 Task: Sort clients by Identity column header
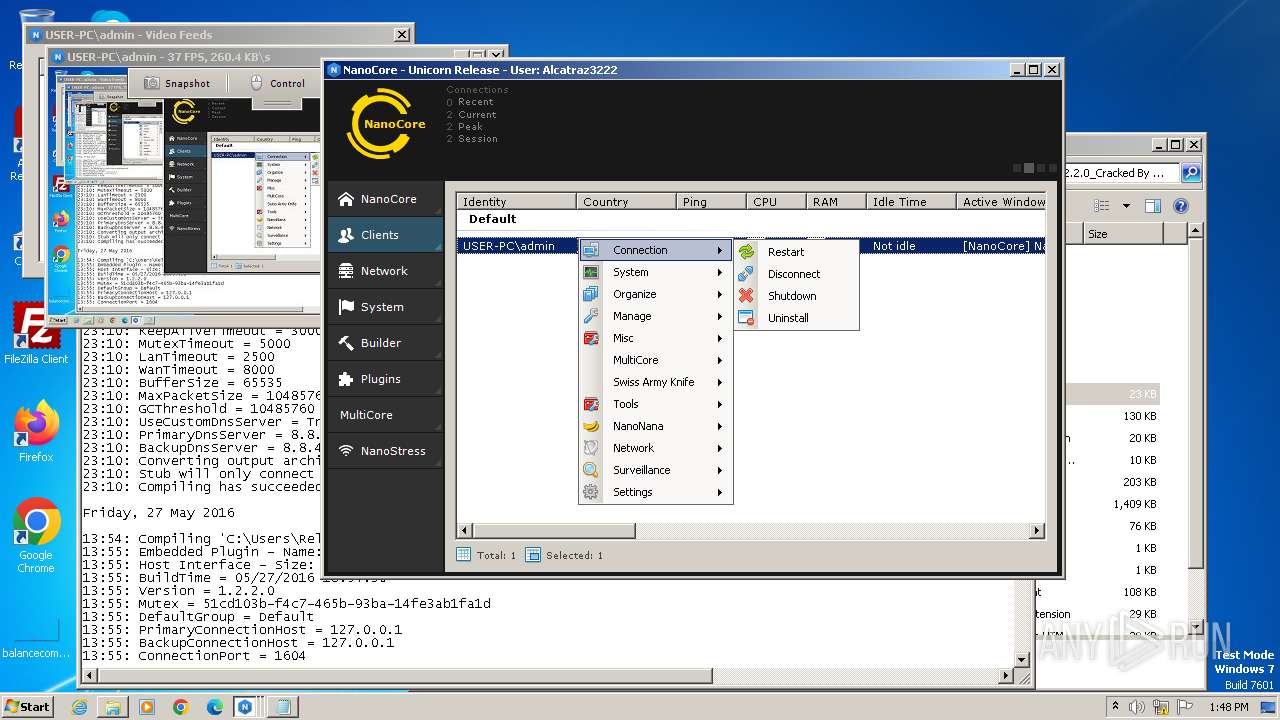click(x=516, y=201)
